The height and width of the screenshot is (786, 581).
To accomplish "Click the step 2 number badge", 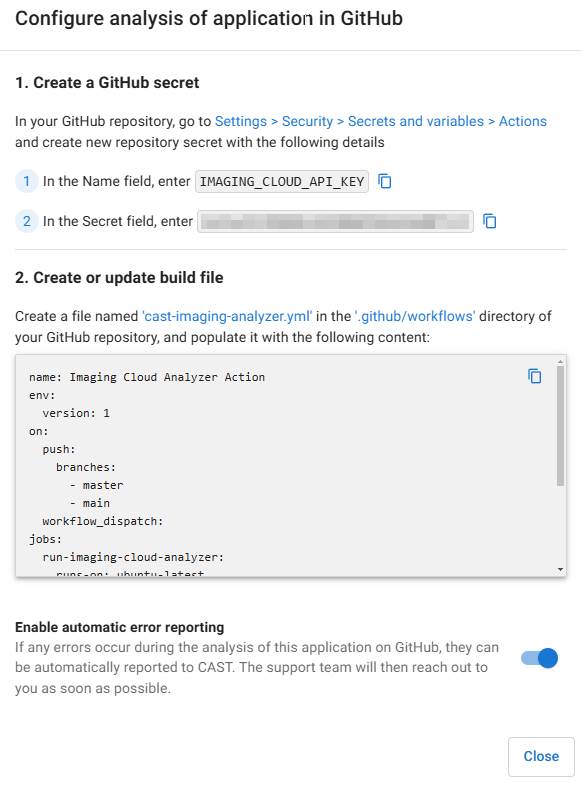I will (27, 221).
